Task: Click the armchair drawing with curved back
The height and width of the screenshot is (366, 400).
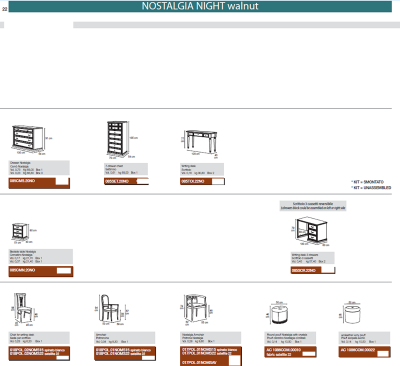Action: 111,310
